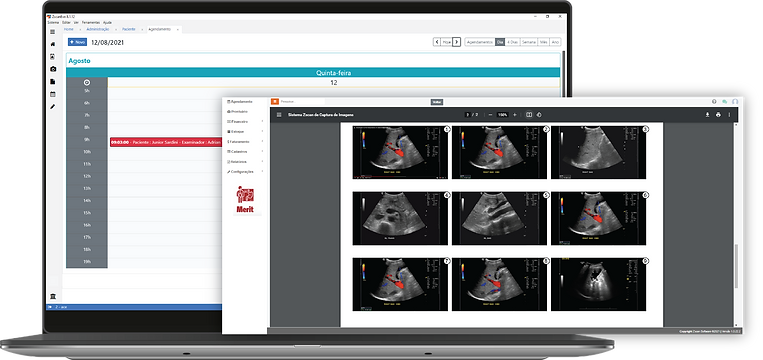Click ultrasound image number 3

pos(599,152)
